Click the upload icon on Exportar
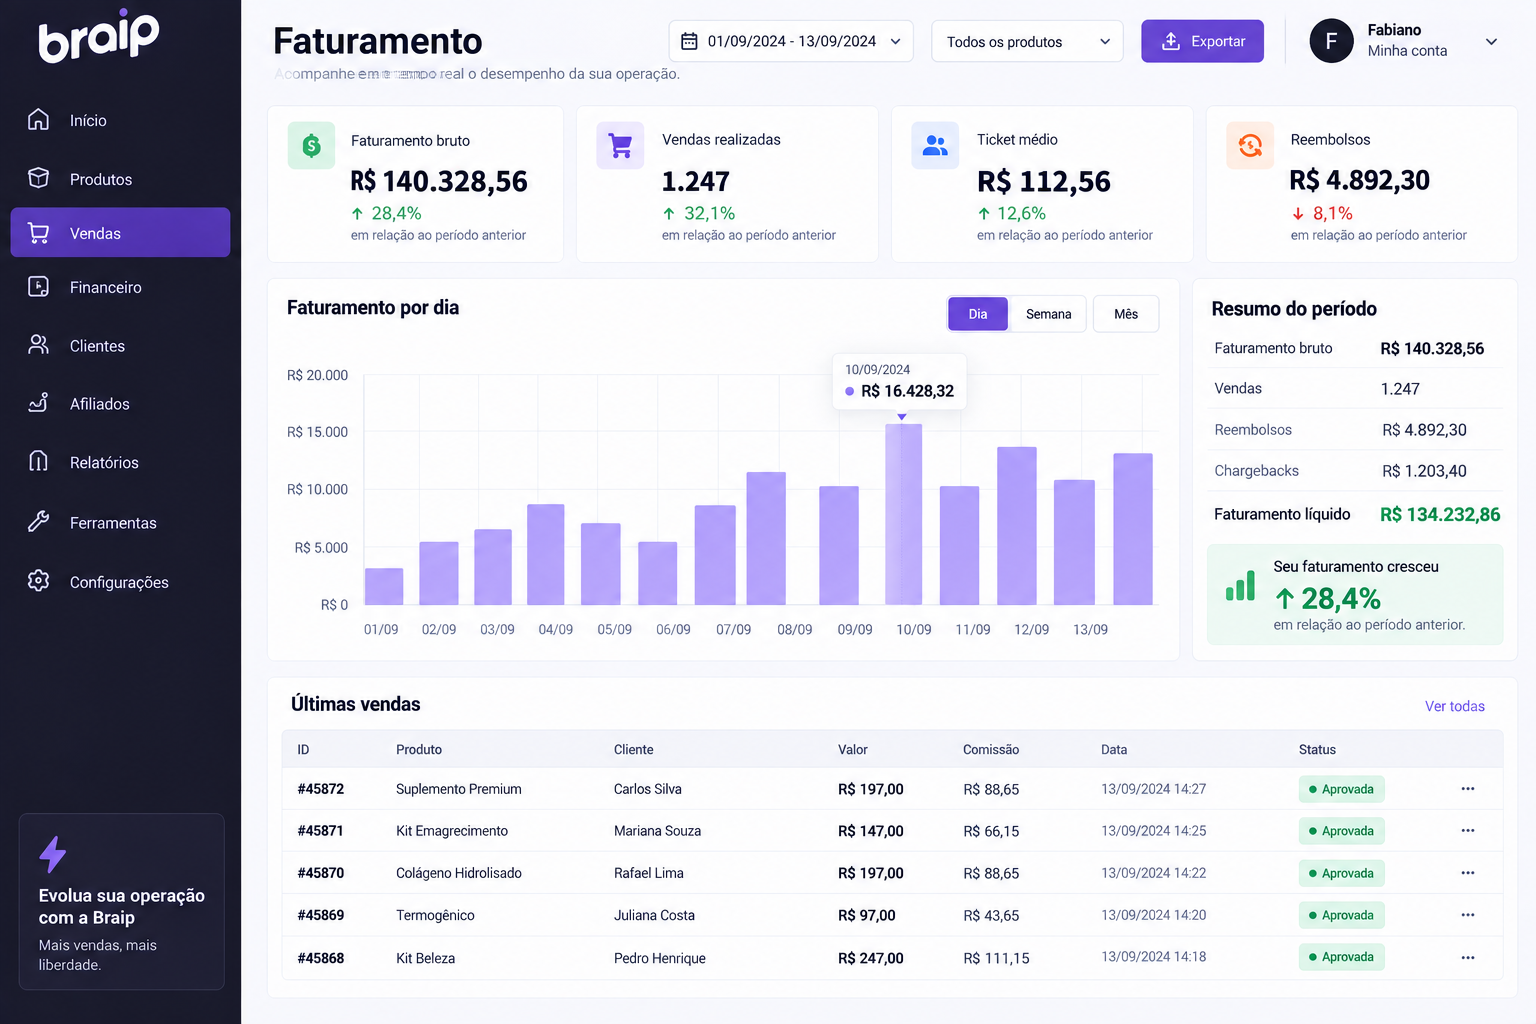 pos(1171,41)
